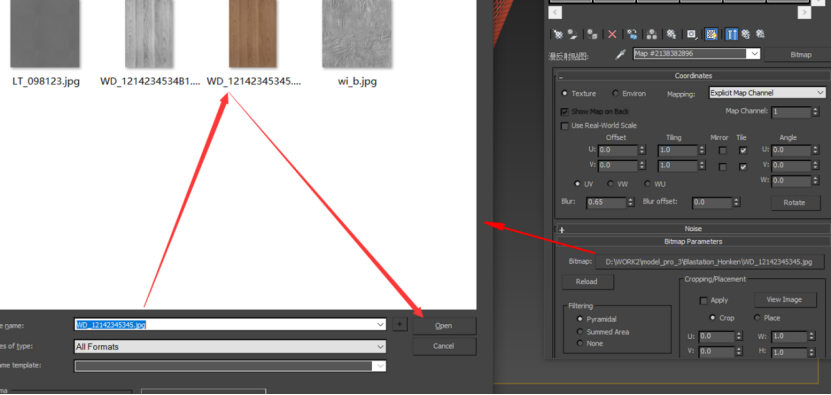The height and width of the screenshot is (395, 831).
Task: Click the Material ID Channel icon
Action: click(x=692, y=34)
